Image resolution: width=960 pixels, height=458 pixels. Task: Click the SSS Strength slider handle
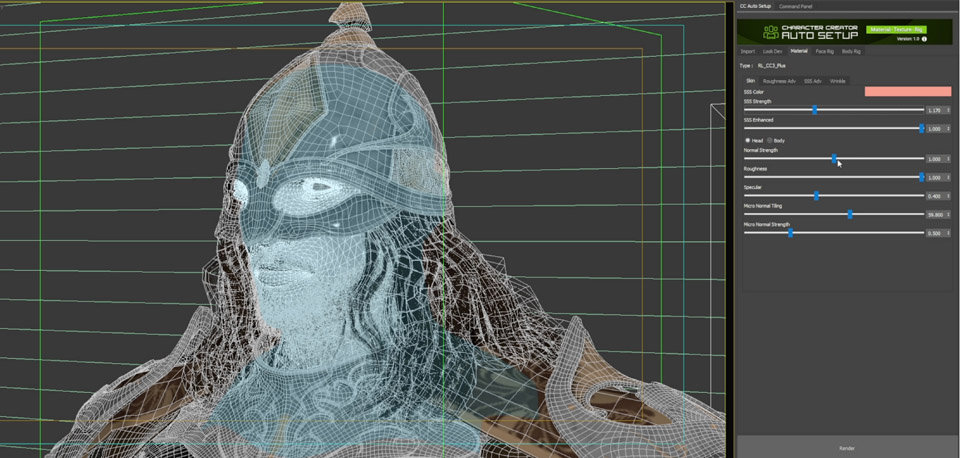tap(814, 110)
